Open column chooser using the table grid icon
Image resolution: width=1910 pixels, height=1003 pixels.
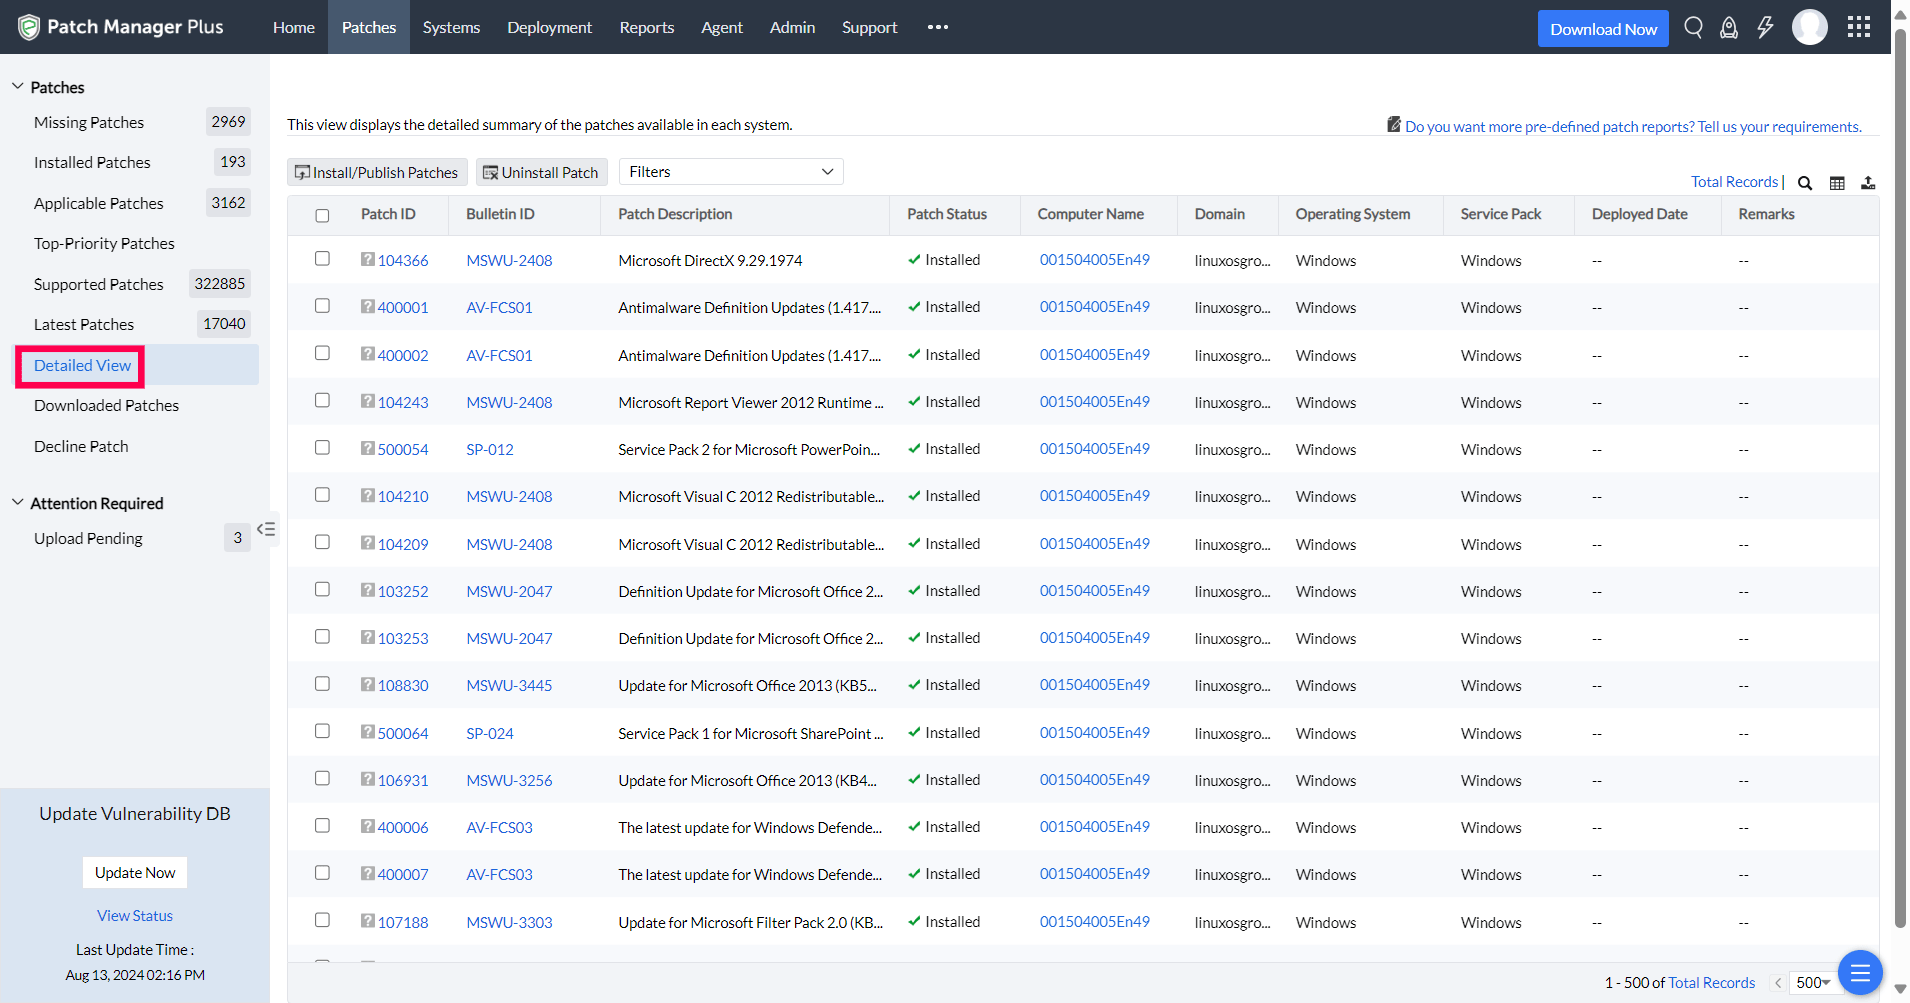(x=1837, y=183)
